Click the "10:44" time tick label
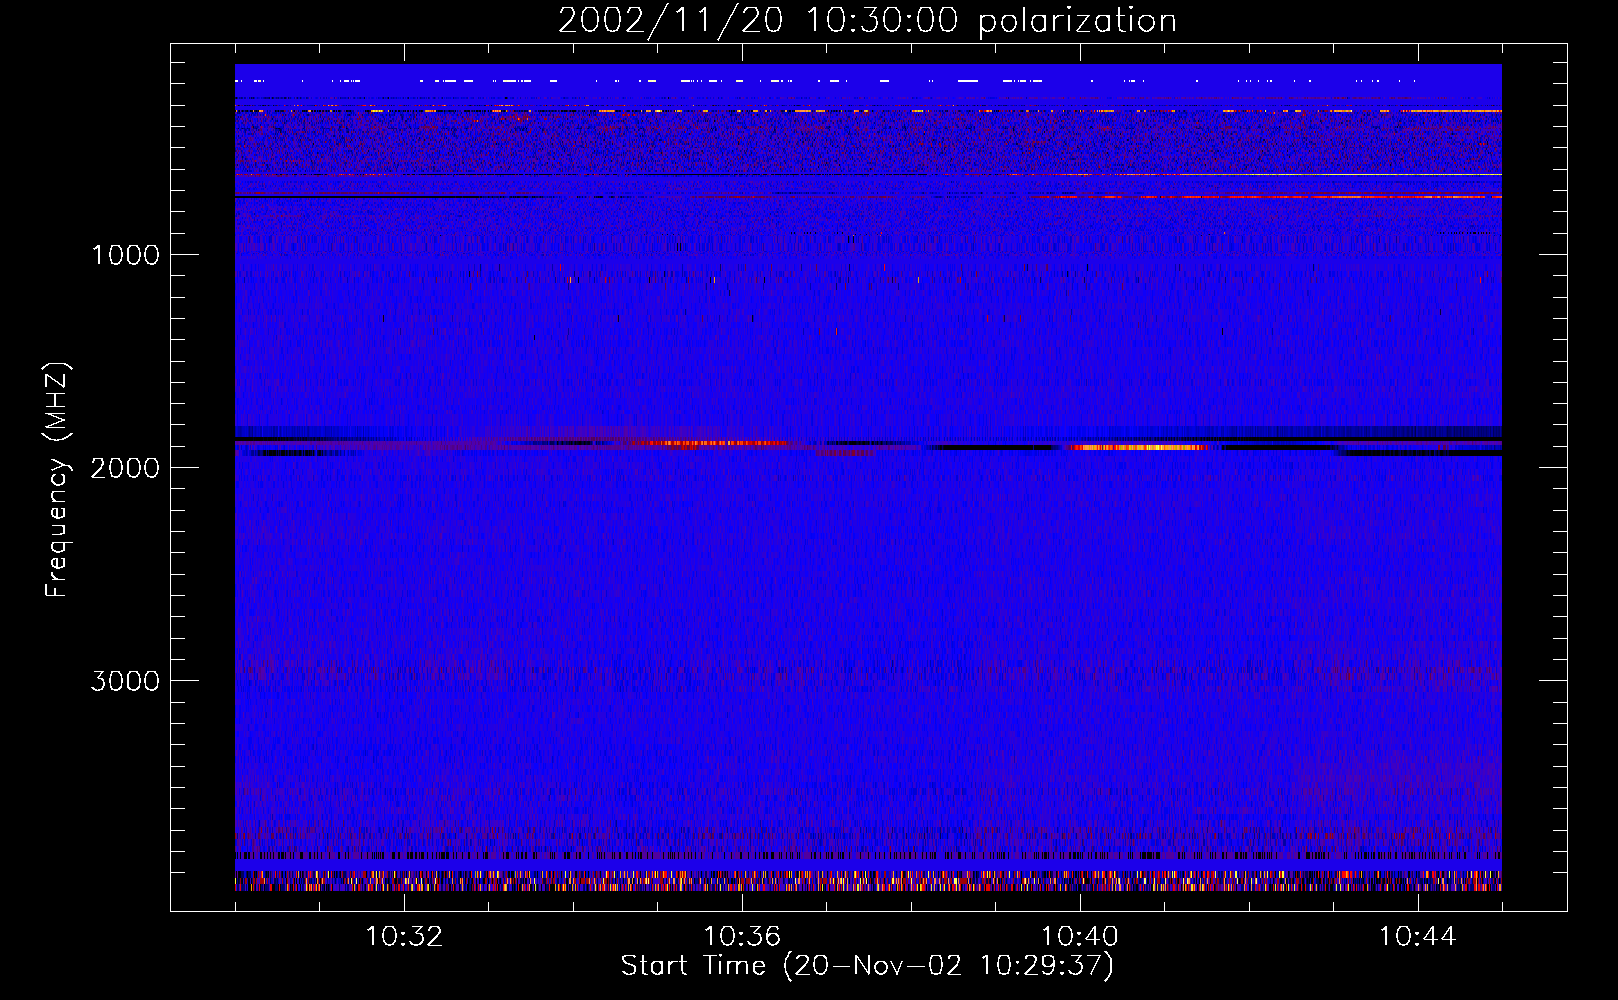Image resolution: width=1618 pixels, height=1000 pixels. [x=1418, y=937]
